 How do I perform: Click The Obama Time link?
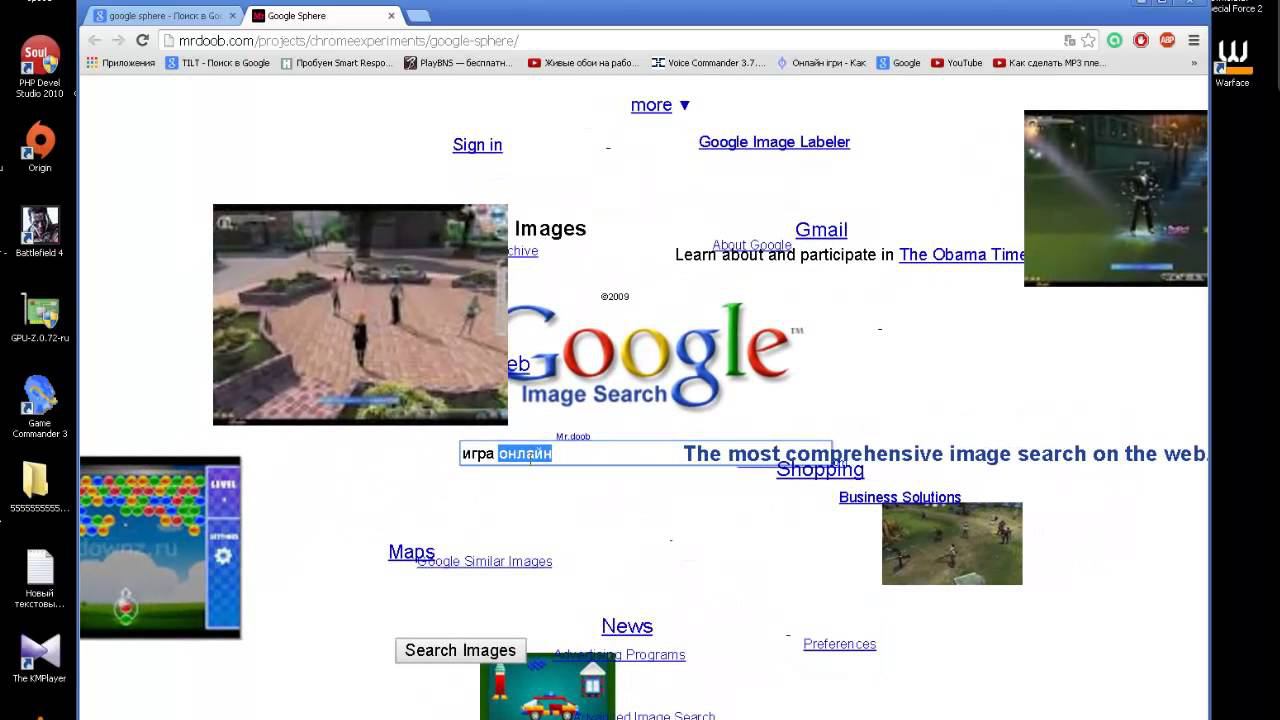coord(962,255)
